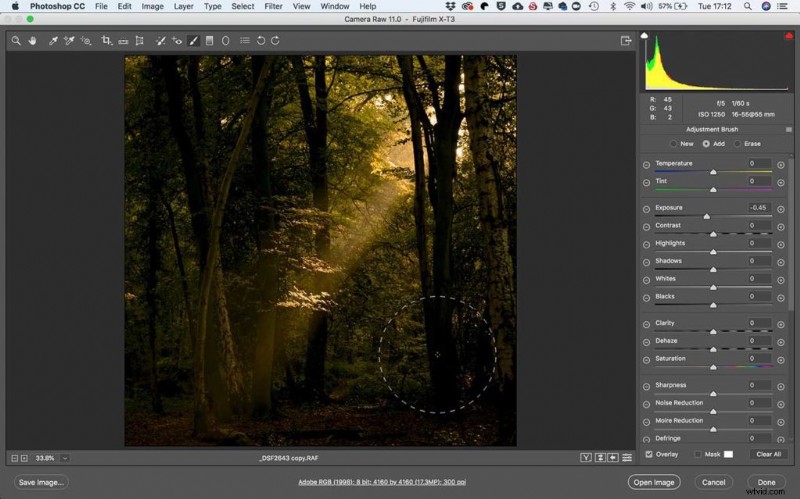This screenshot has height=499, width=800.
Task: Click the Done button
Action: coord(766,482)
